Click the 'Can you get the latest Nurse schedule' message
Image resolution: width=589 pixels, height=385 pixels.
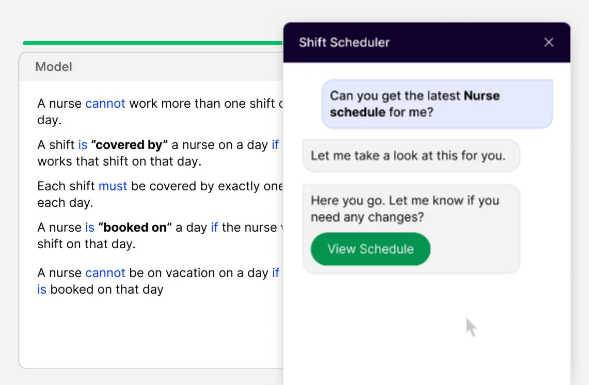[437, 104]
